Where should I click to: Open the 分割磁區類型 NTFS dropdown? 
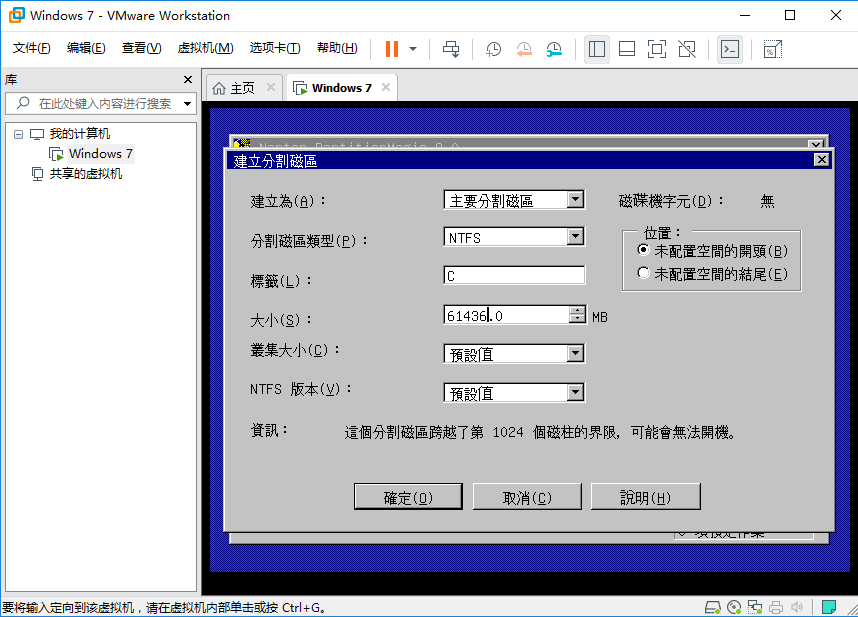tap(575, 236)
